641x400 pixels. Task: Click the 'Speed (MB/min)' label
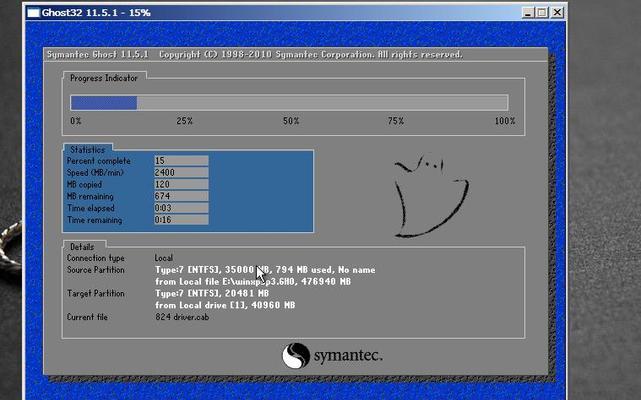[95, 173]
